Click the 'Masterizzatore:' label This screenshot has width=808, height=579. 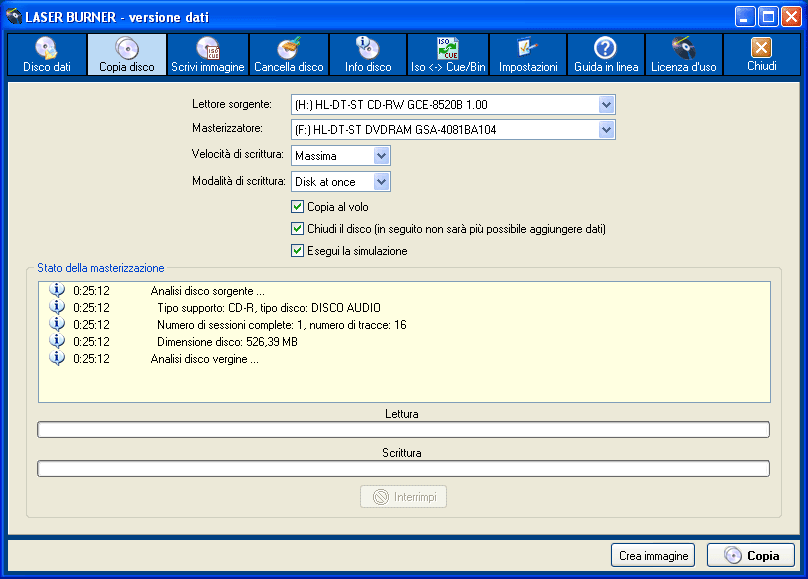pos(227,128)
